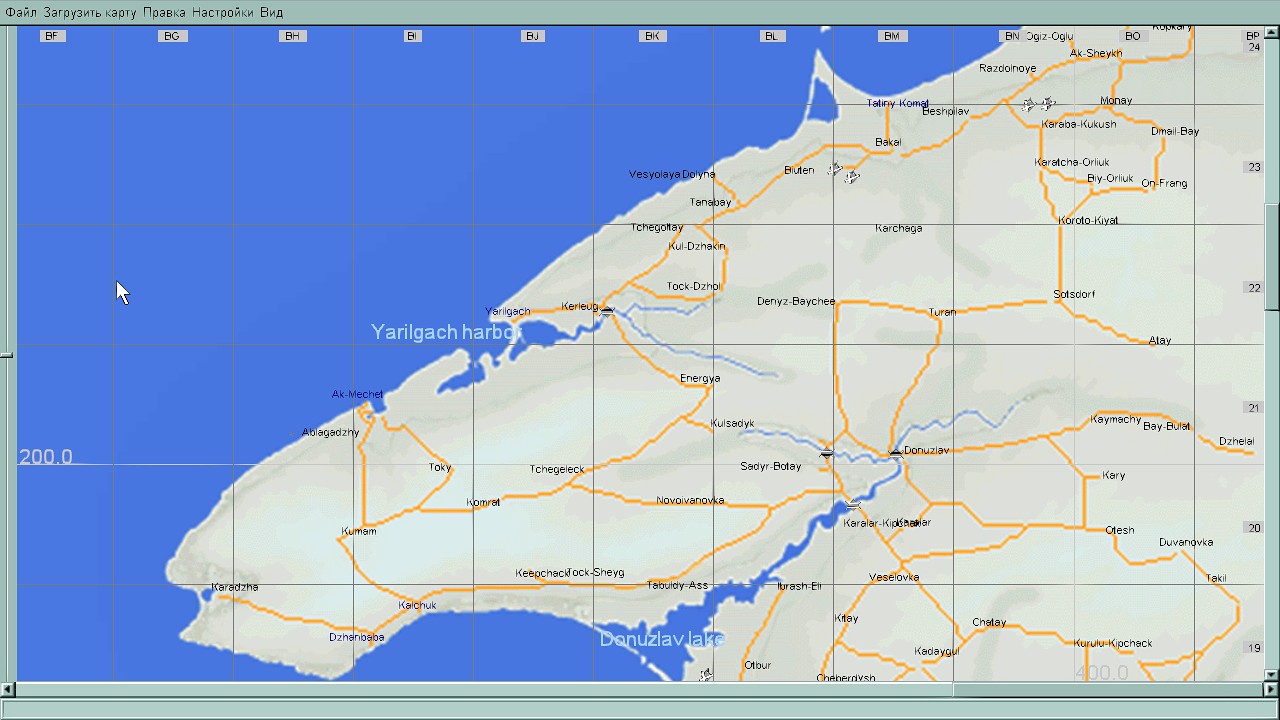The height and width of the screenshot is (720, 1280).
Task: Select the Koroto-Kiyat town label
Action: click(1088, 220)
